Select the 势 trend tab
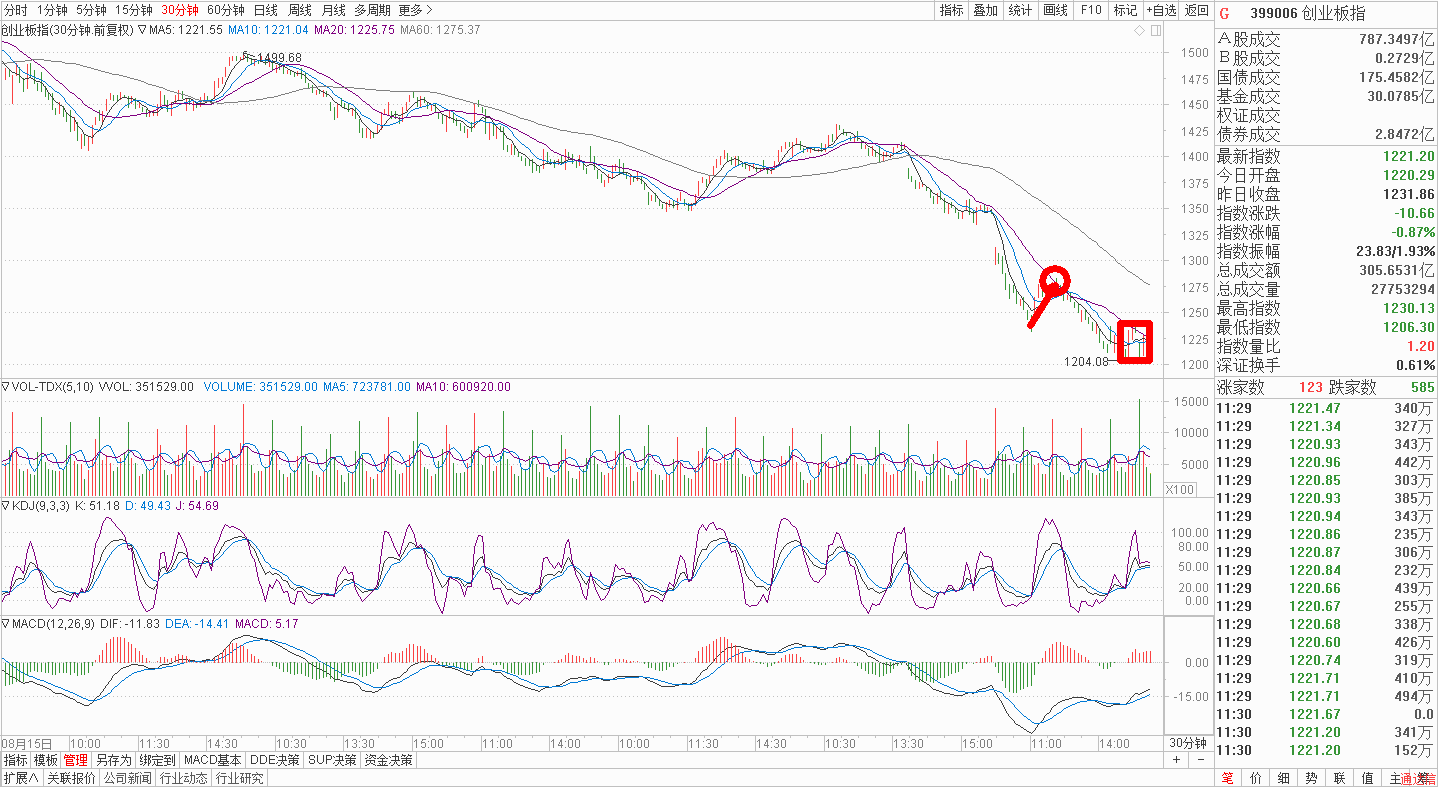 (x=1311, y=778)
